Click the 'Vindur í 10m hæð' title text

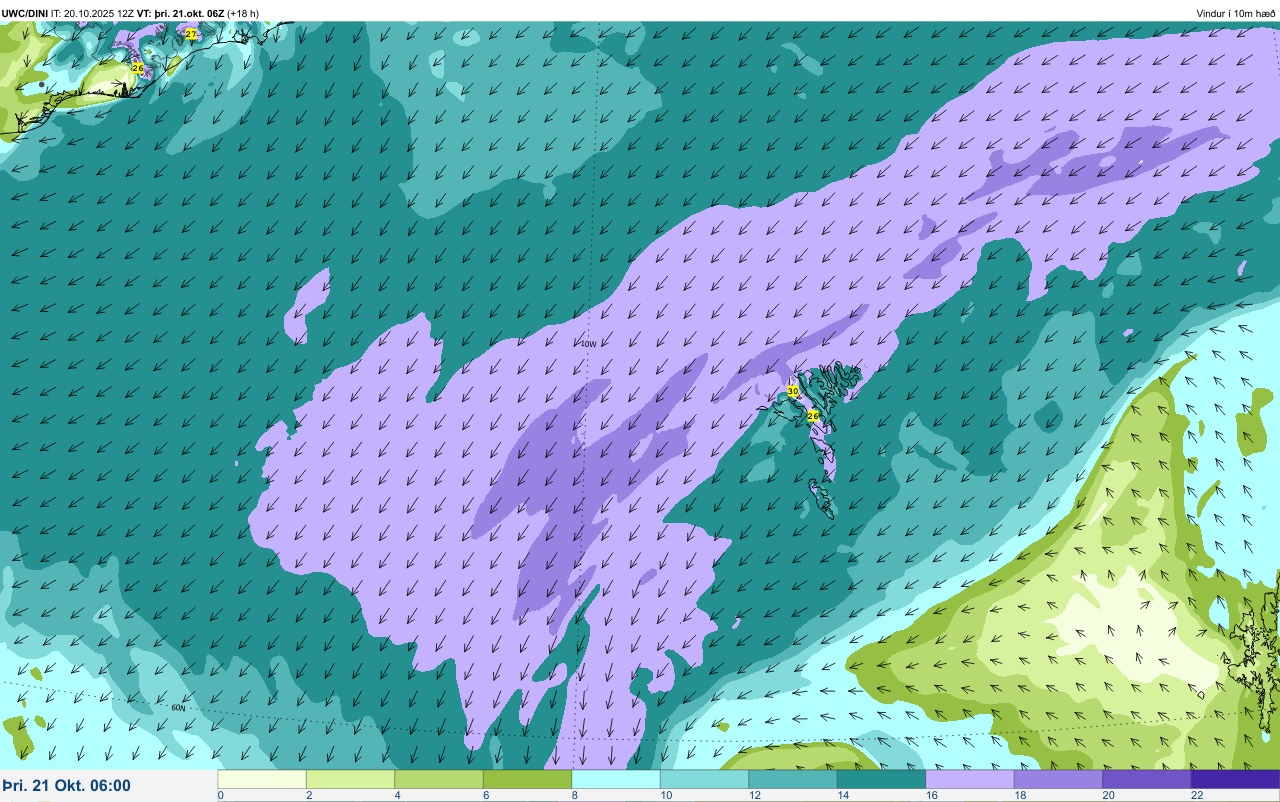coord(1236,13)
